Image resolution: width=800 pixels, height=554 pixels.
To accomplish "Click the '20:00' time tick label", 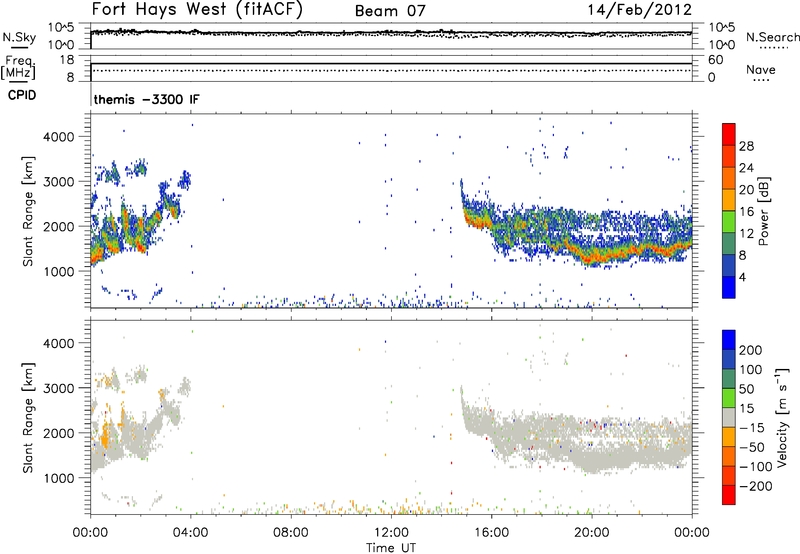I will tap(591, 533).
